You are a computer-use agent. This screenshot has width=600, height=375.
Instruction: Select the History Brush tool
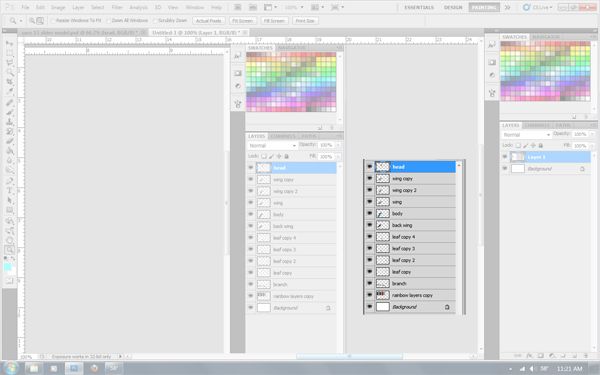pyautogui.click(x=9, y=132)
